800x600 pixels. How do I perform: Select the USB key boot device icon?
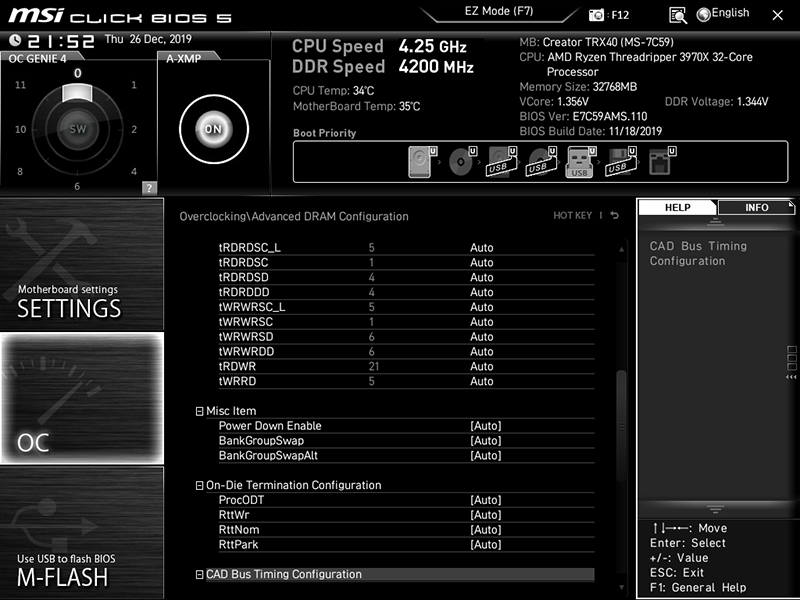pyautogui.click(x=581, y=162)
